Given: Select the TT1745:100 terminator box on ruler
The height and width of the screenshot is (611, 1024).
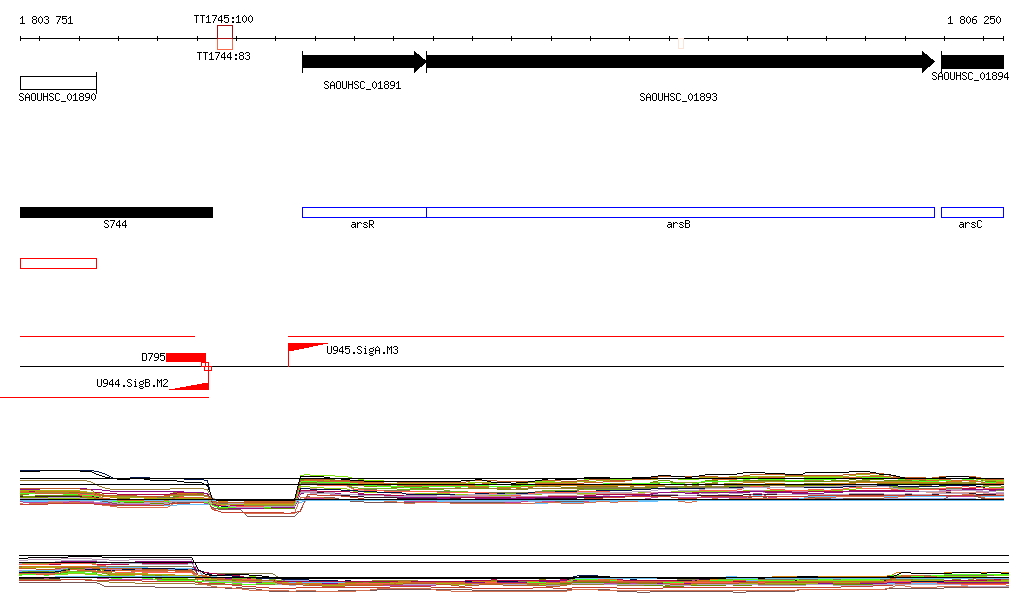Looking at the screenshot, I should tap(225, 37).
